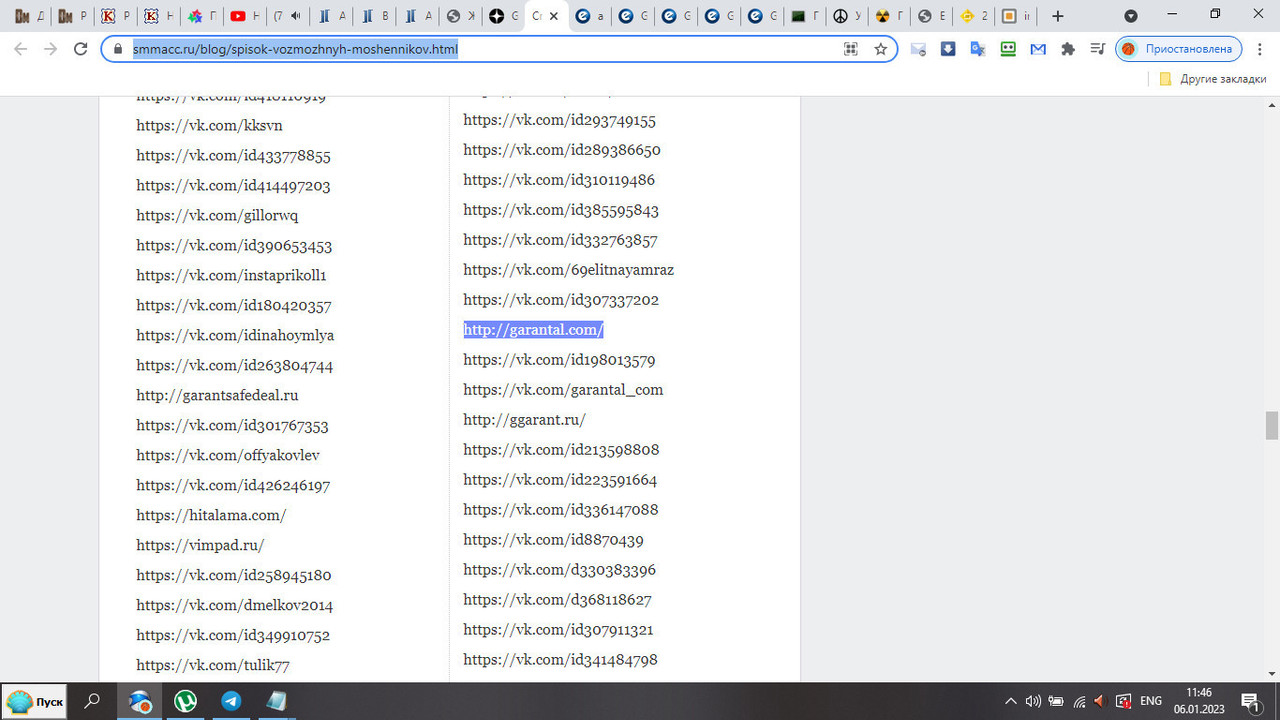Open a new browser tab

(1058, 16)
